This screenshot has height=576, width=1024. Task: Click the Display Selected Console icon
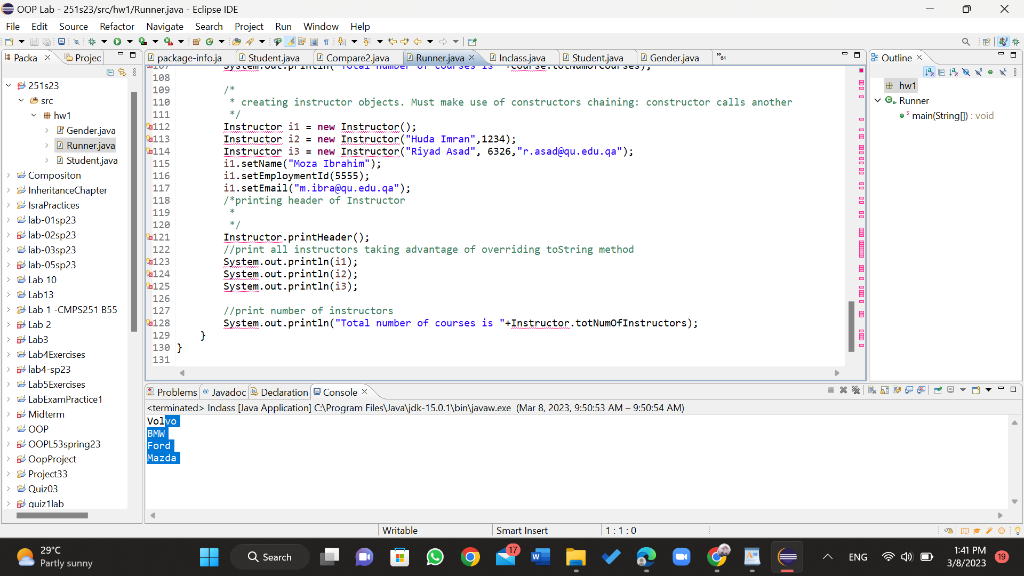point(950,390)
